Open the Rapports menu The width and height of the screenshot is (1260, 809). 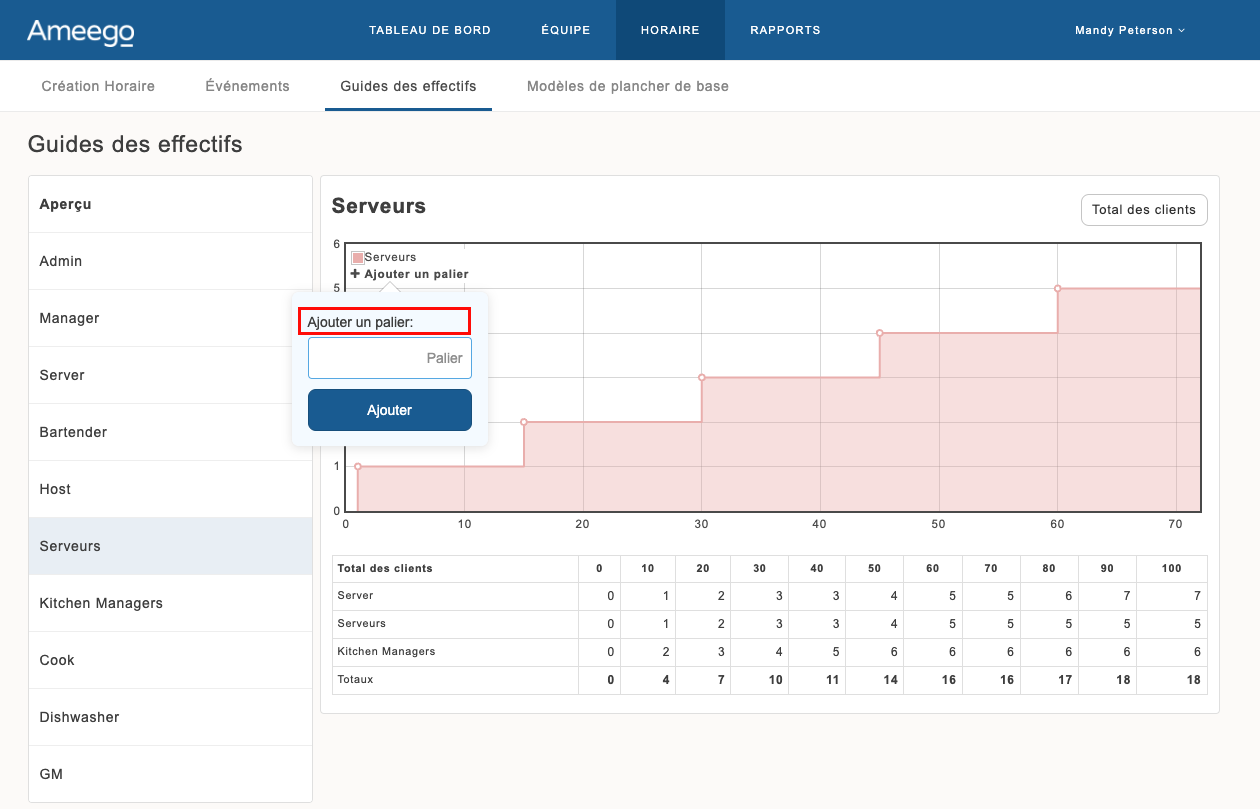[x=785, y=30]
